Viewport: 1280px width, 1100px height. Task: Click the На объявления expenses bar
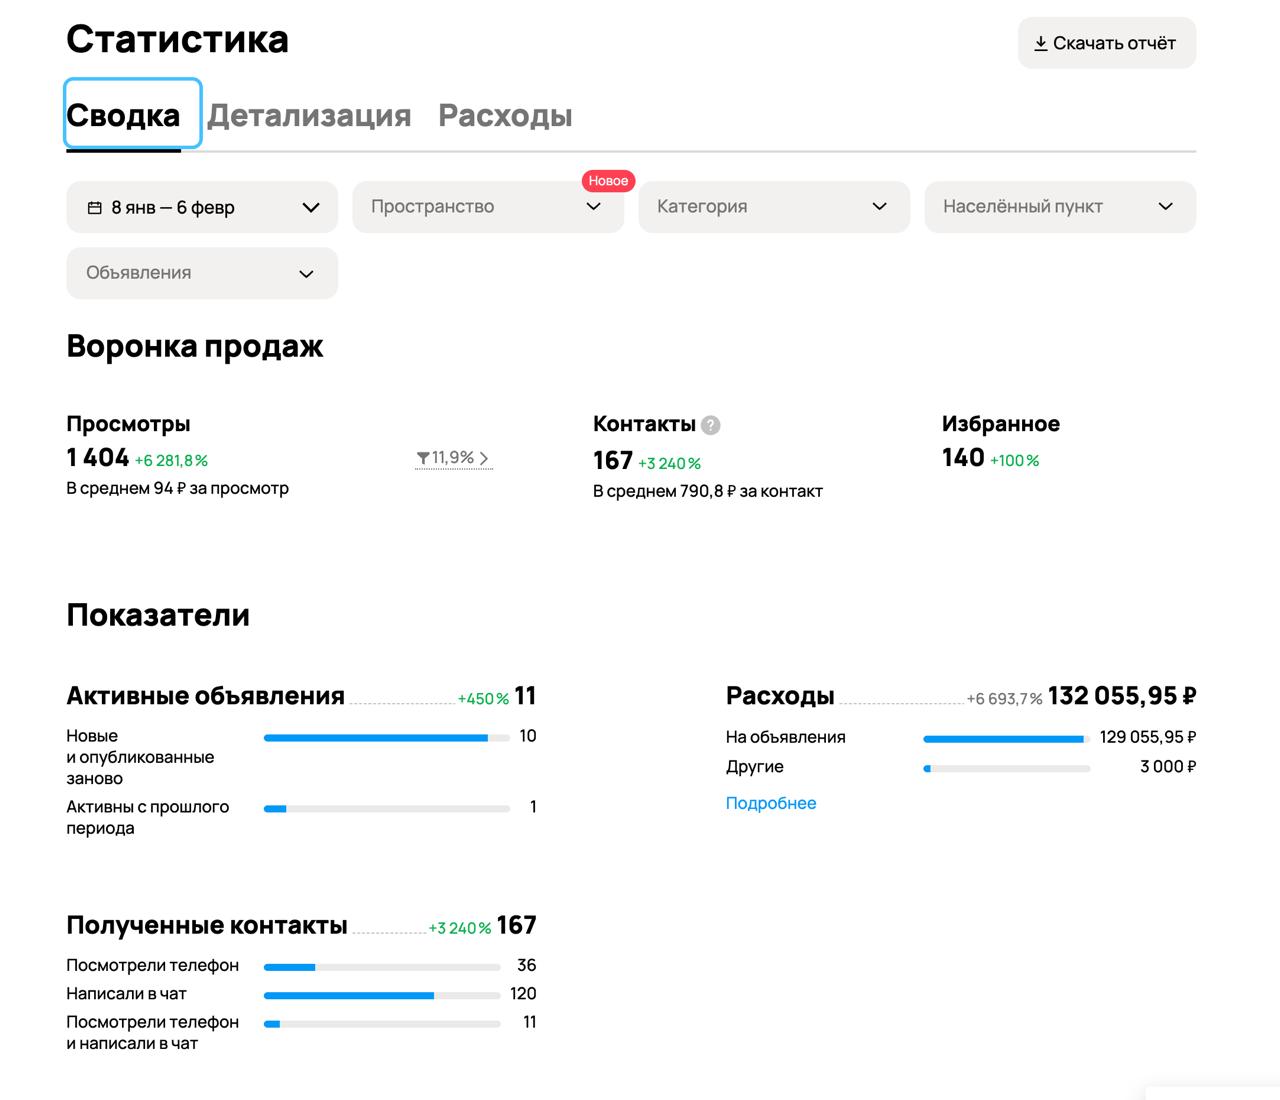(1006, 739)
